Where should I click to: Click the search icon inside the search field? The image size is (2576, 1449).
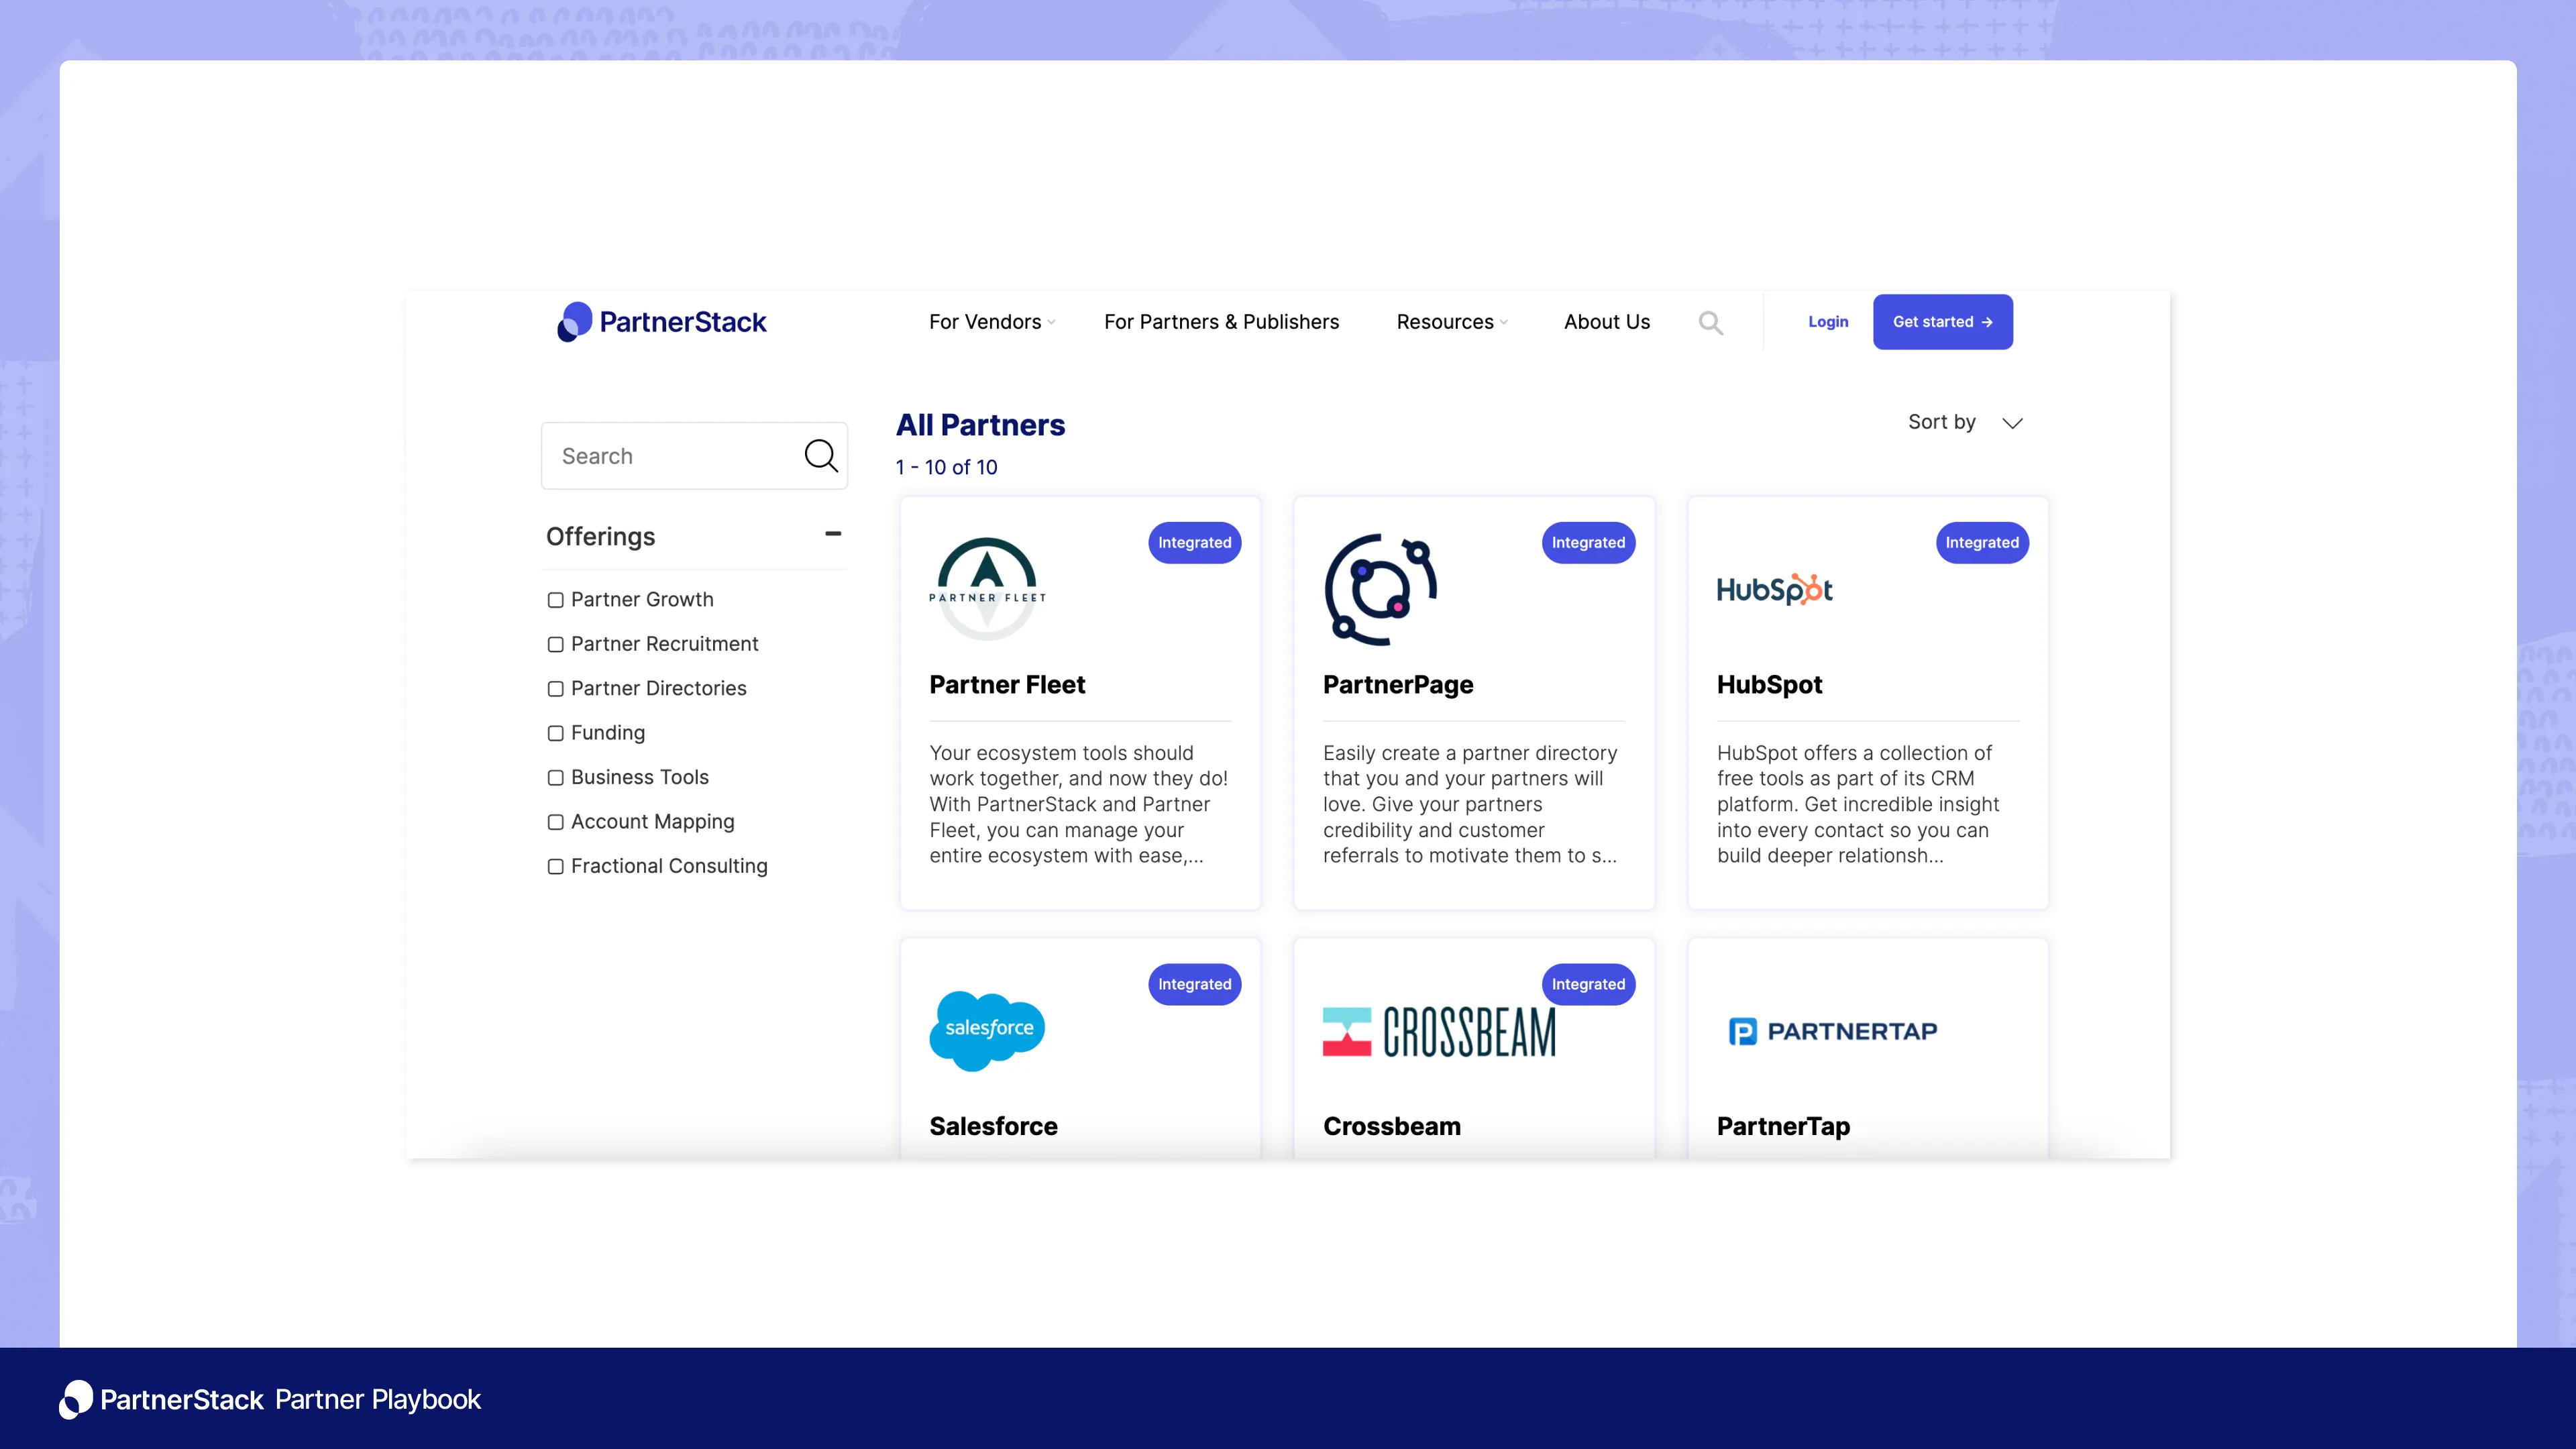(821, 455)
